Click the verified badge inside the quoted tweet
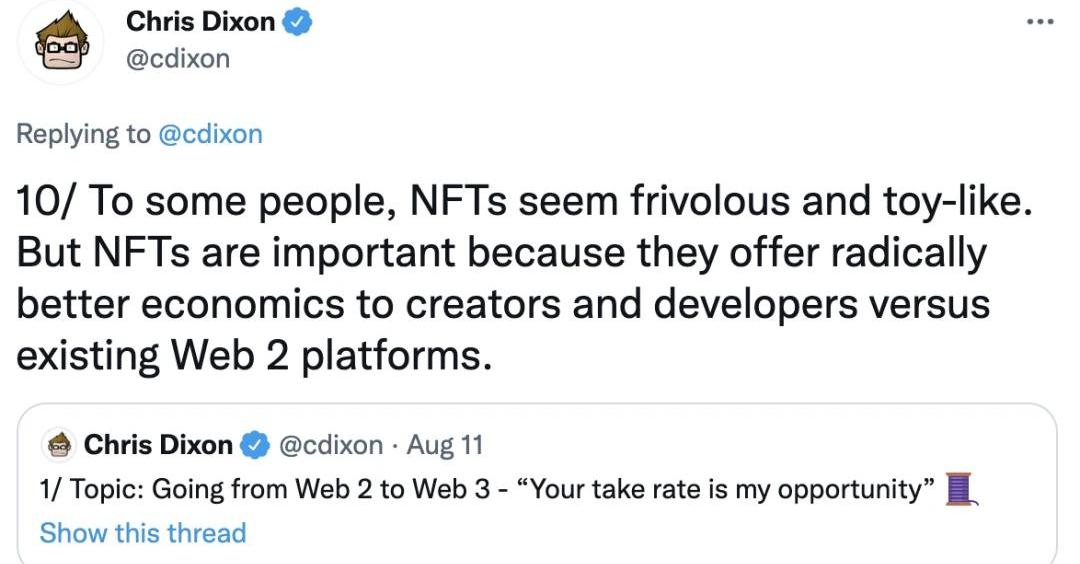 click(256, 445)
